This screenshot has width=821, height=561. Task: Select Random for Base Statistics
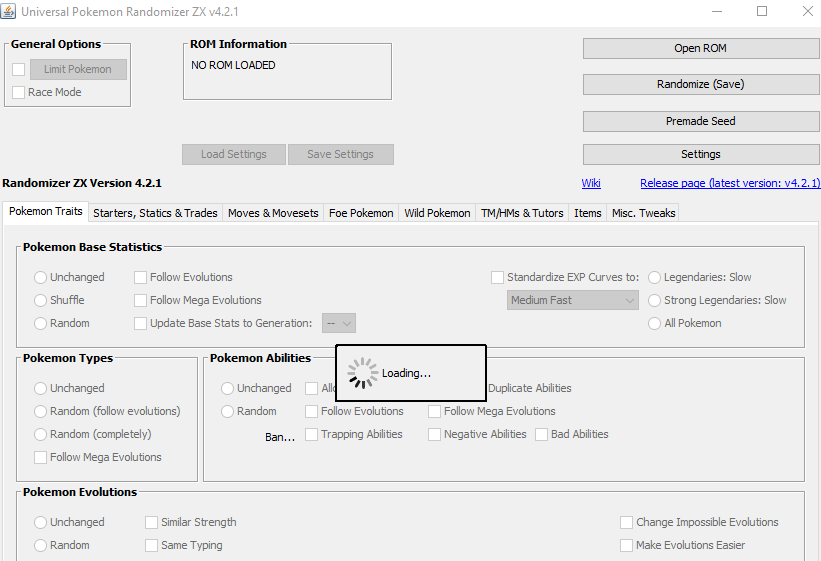point(40,323)
